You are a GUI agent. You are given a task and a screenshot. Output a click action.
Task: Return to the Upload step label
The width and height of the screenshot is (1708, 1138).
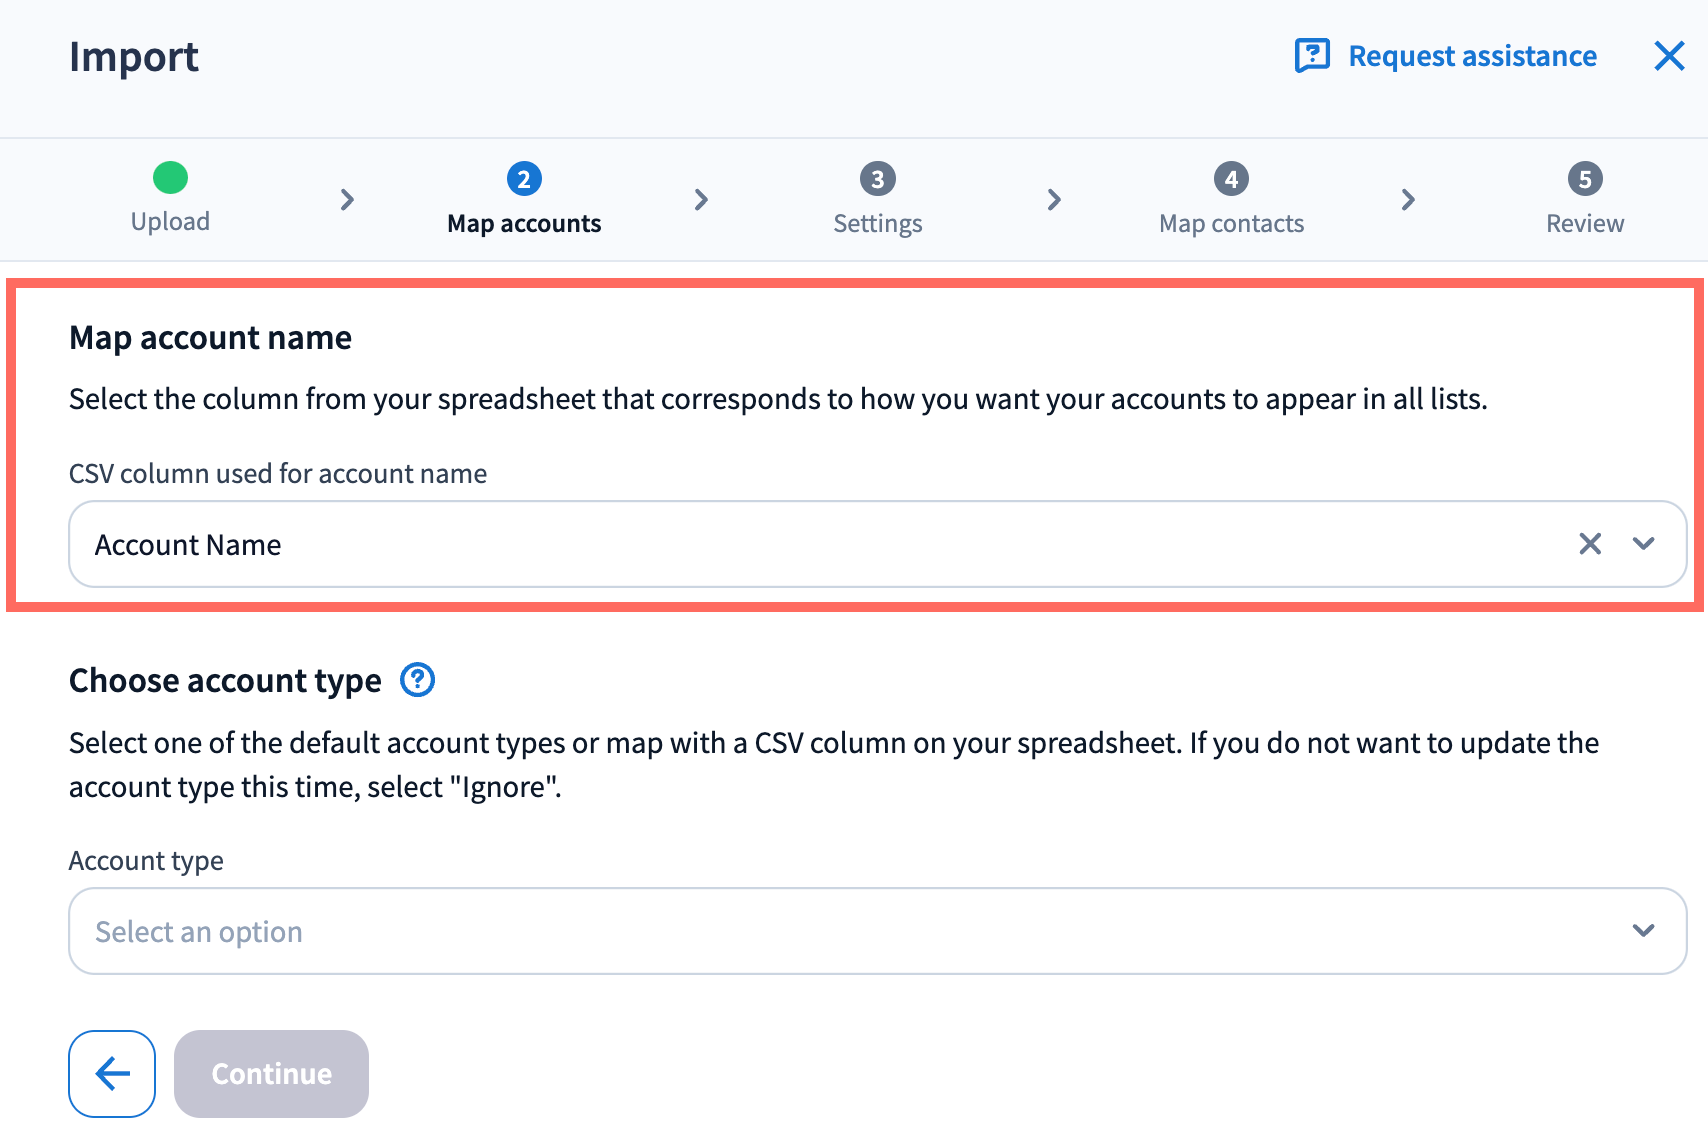pos(170,222)
